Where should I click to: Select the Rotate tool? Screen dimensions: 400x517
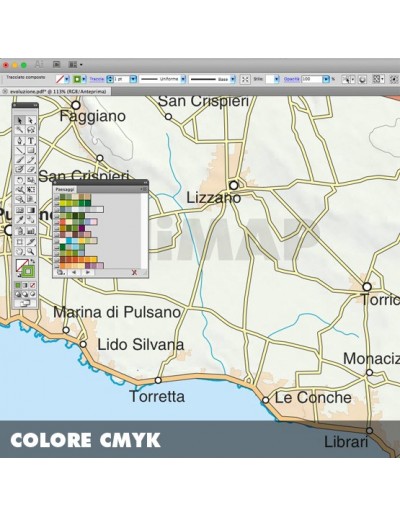coord(20,180)
